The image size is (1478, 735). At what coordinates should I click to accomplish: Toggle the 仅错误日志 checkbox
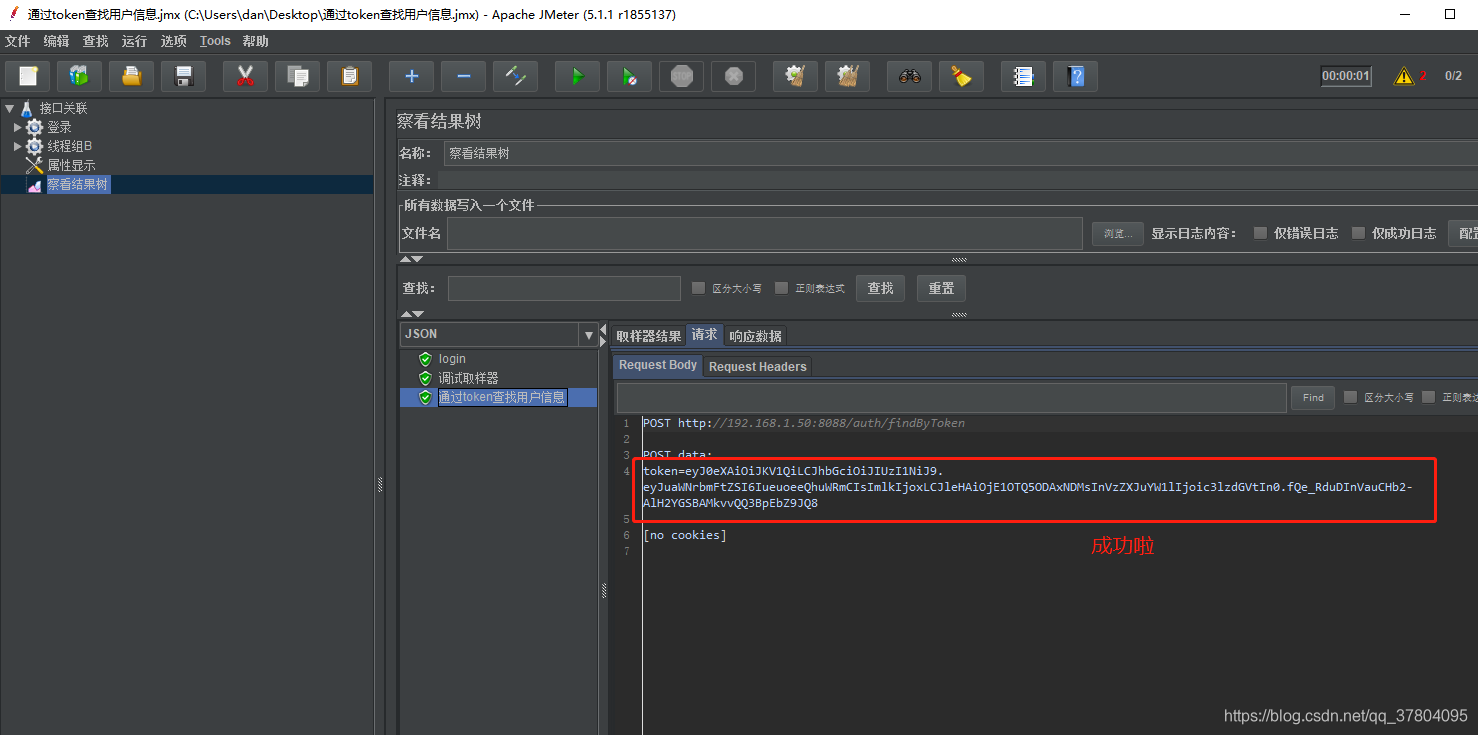(x=1260, y=233)
